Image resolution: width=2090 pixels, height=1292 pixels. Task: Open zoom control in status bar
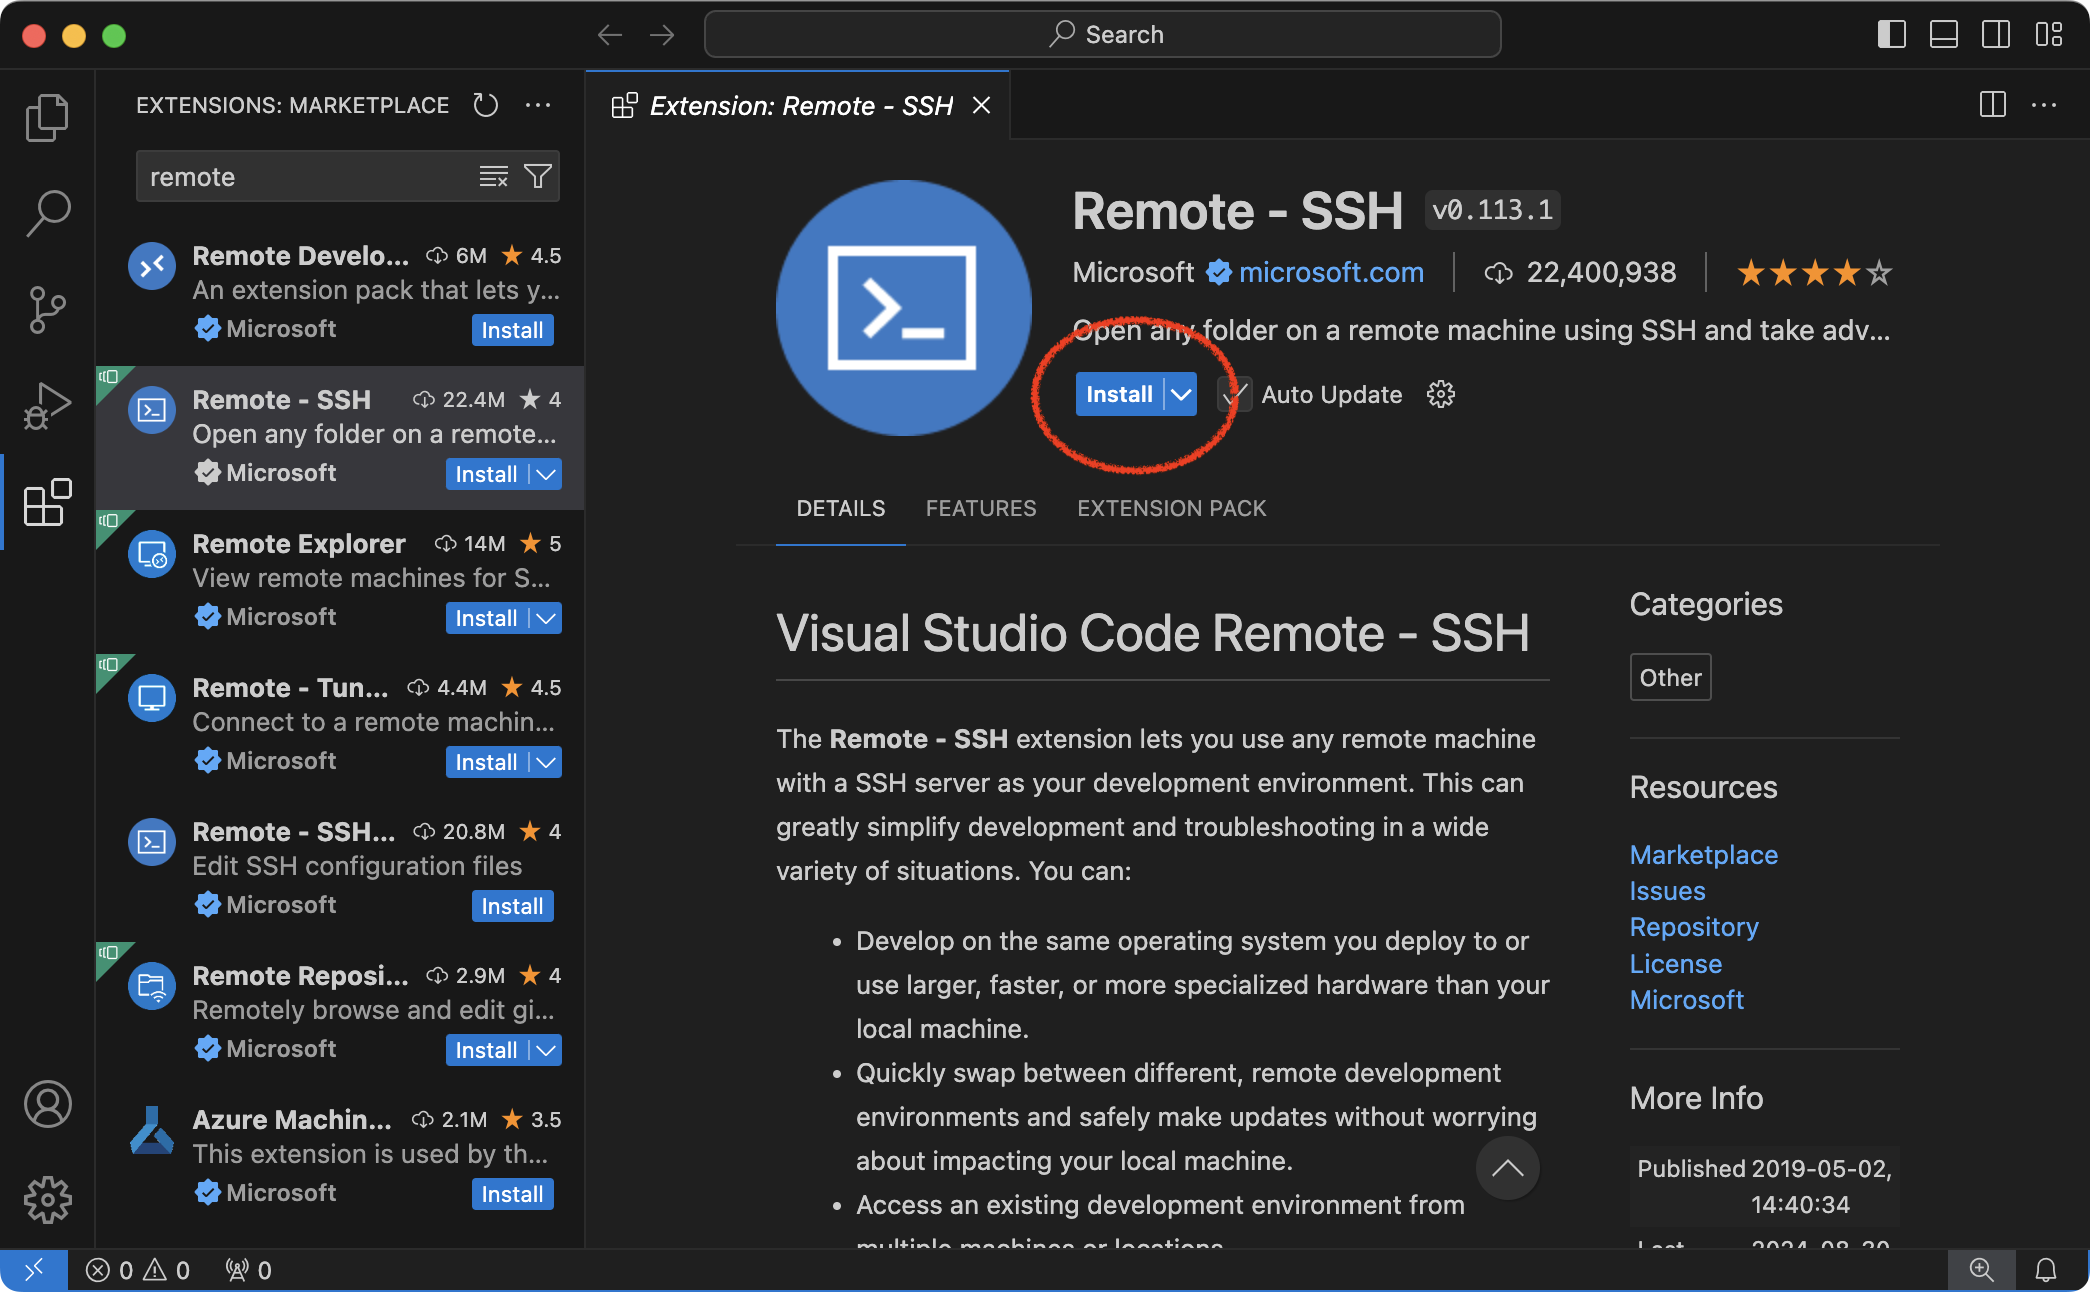click(x=1981, y=1270)
